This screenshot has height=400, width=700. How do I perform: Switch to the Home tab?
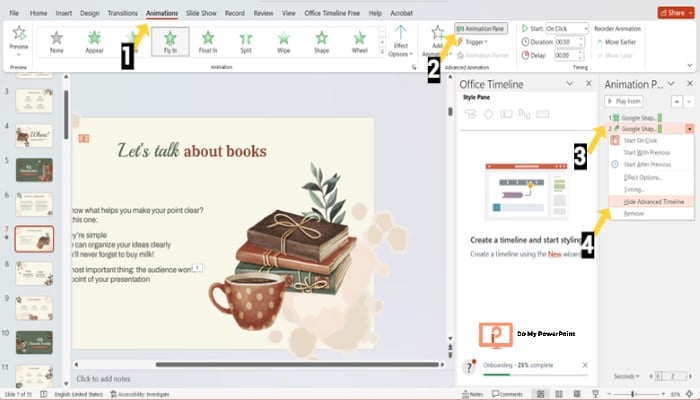38,13
